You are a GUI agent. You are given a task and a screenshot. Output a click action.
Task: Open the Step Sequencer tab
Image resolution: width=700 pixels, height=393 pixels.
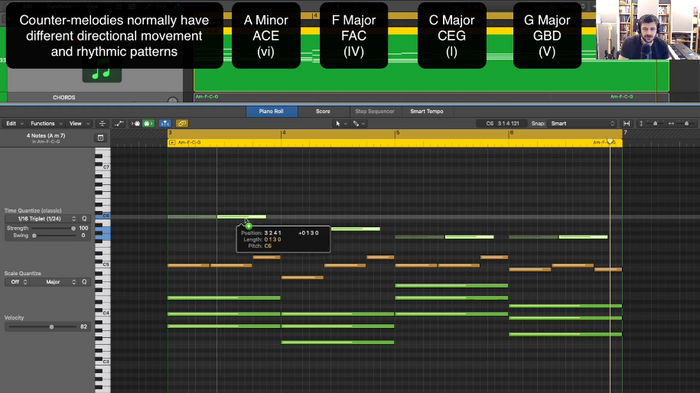click(375, 111)
